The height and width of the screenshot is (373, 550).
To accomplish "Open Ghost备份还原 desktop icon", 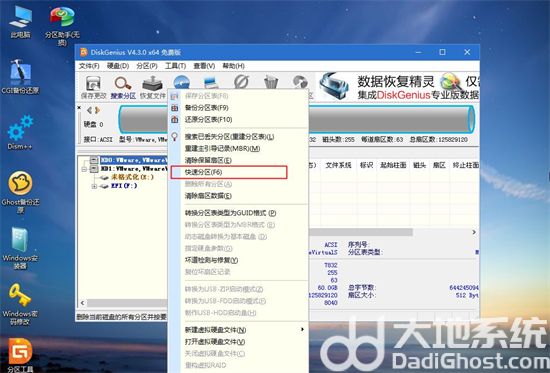I will point(20,192).
